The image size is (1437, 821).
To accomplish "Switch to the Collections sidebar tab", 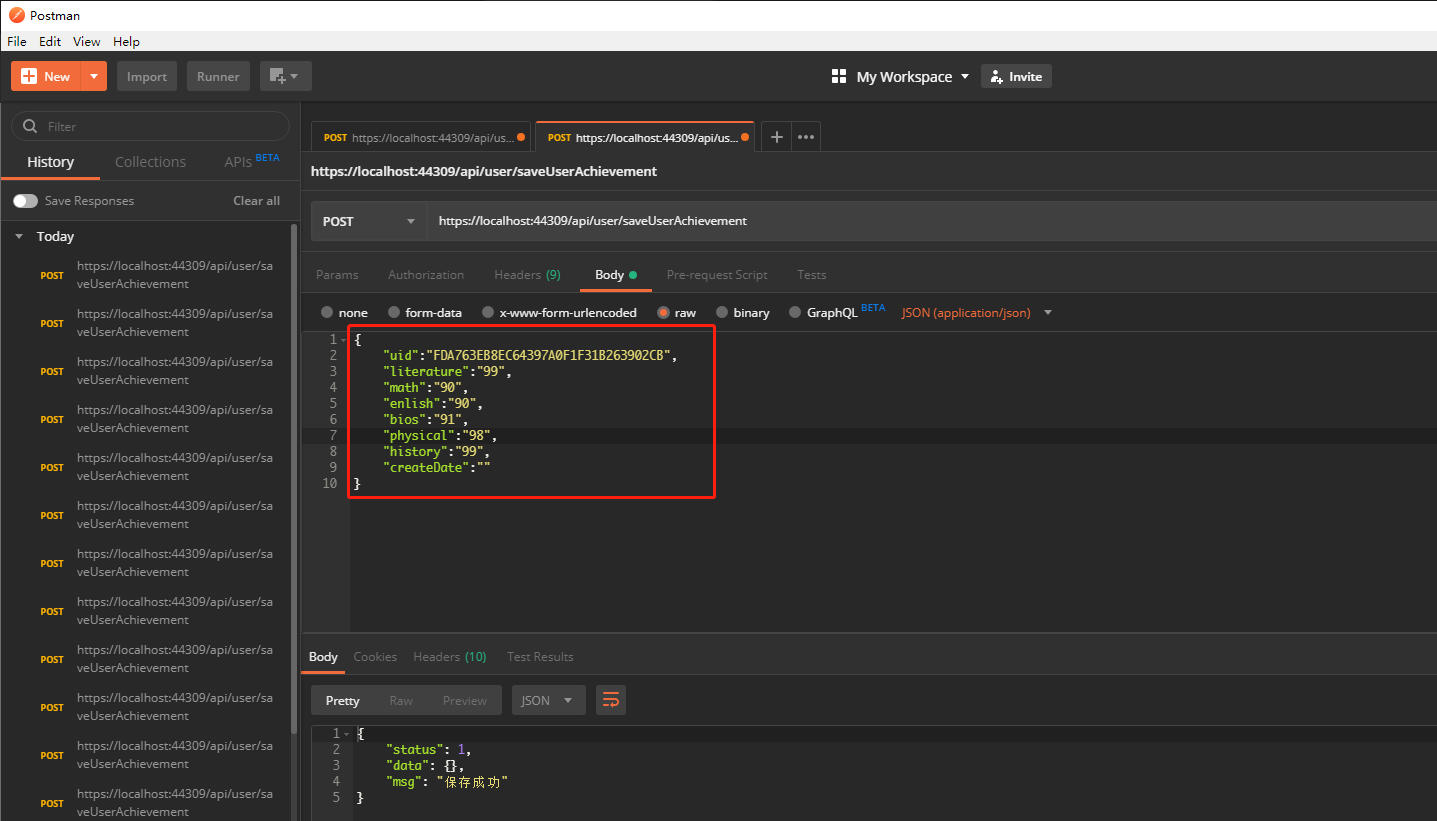I will tap(150, 161).
